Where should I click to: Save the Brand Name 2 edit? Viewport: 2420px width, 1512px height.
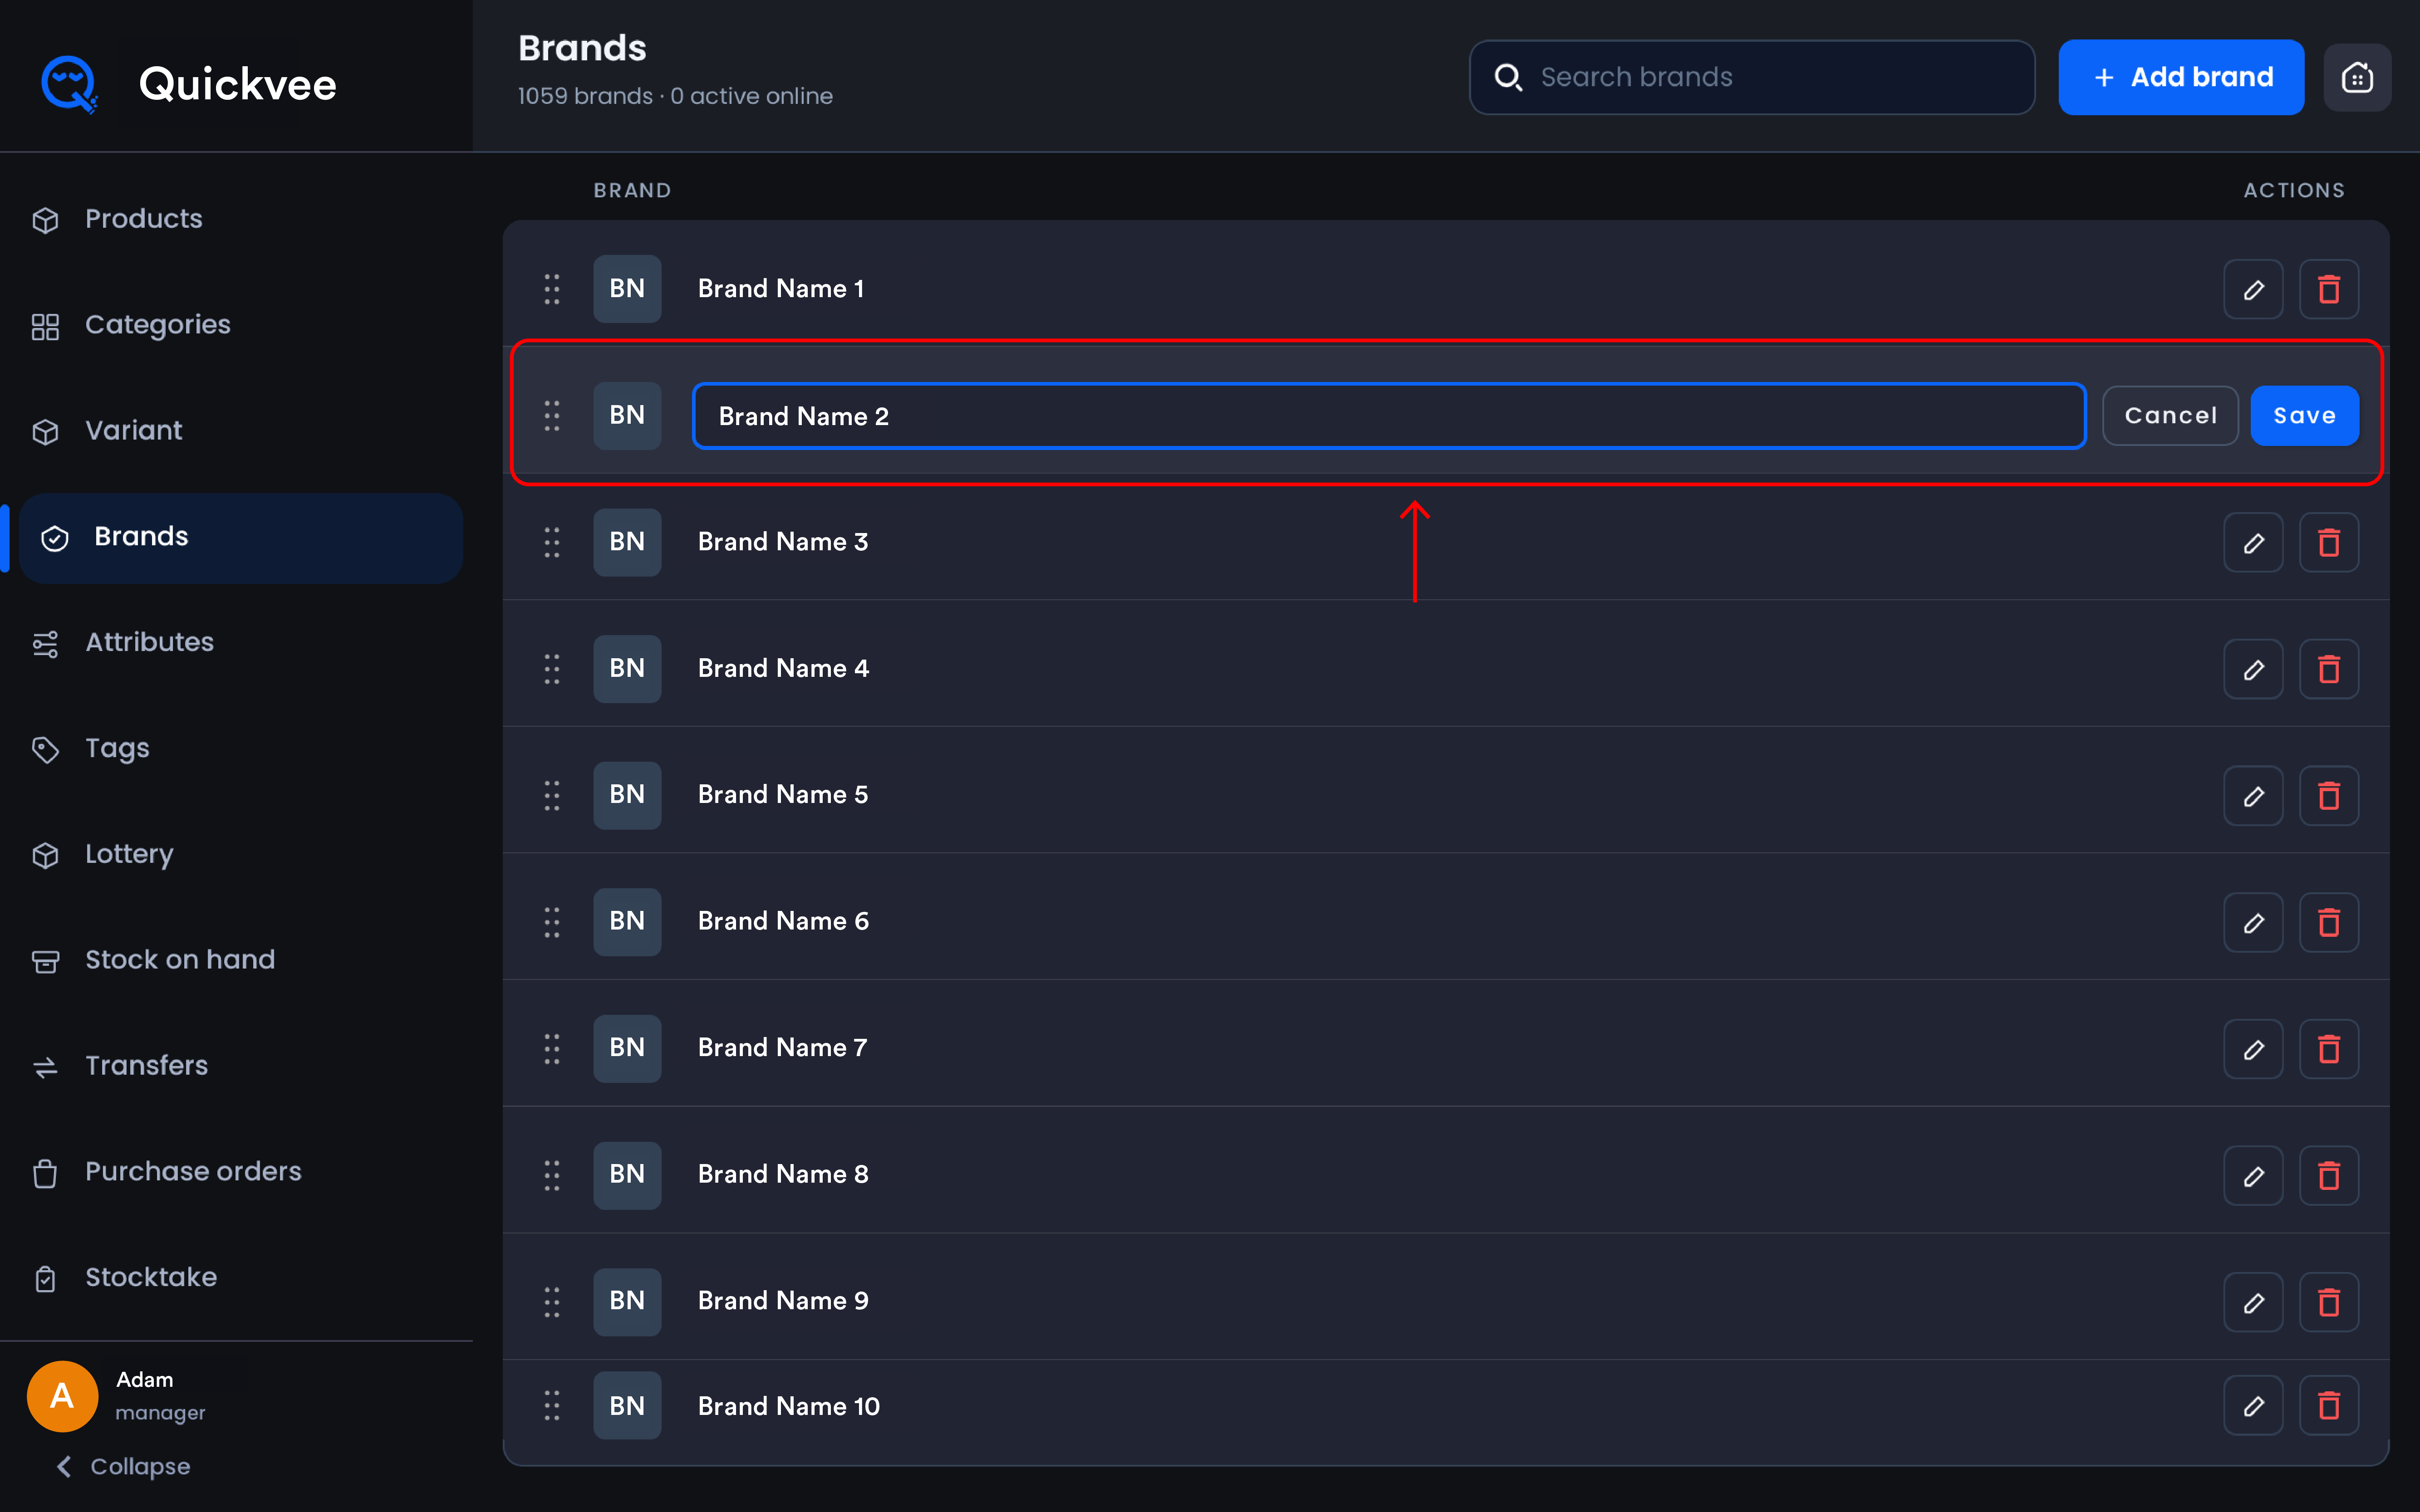[x=2304, y=416]
